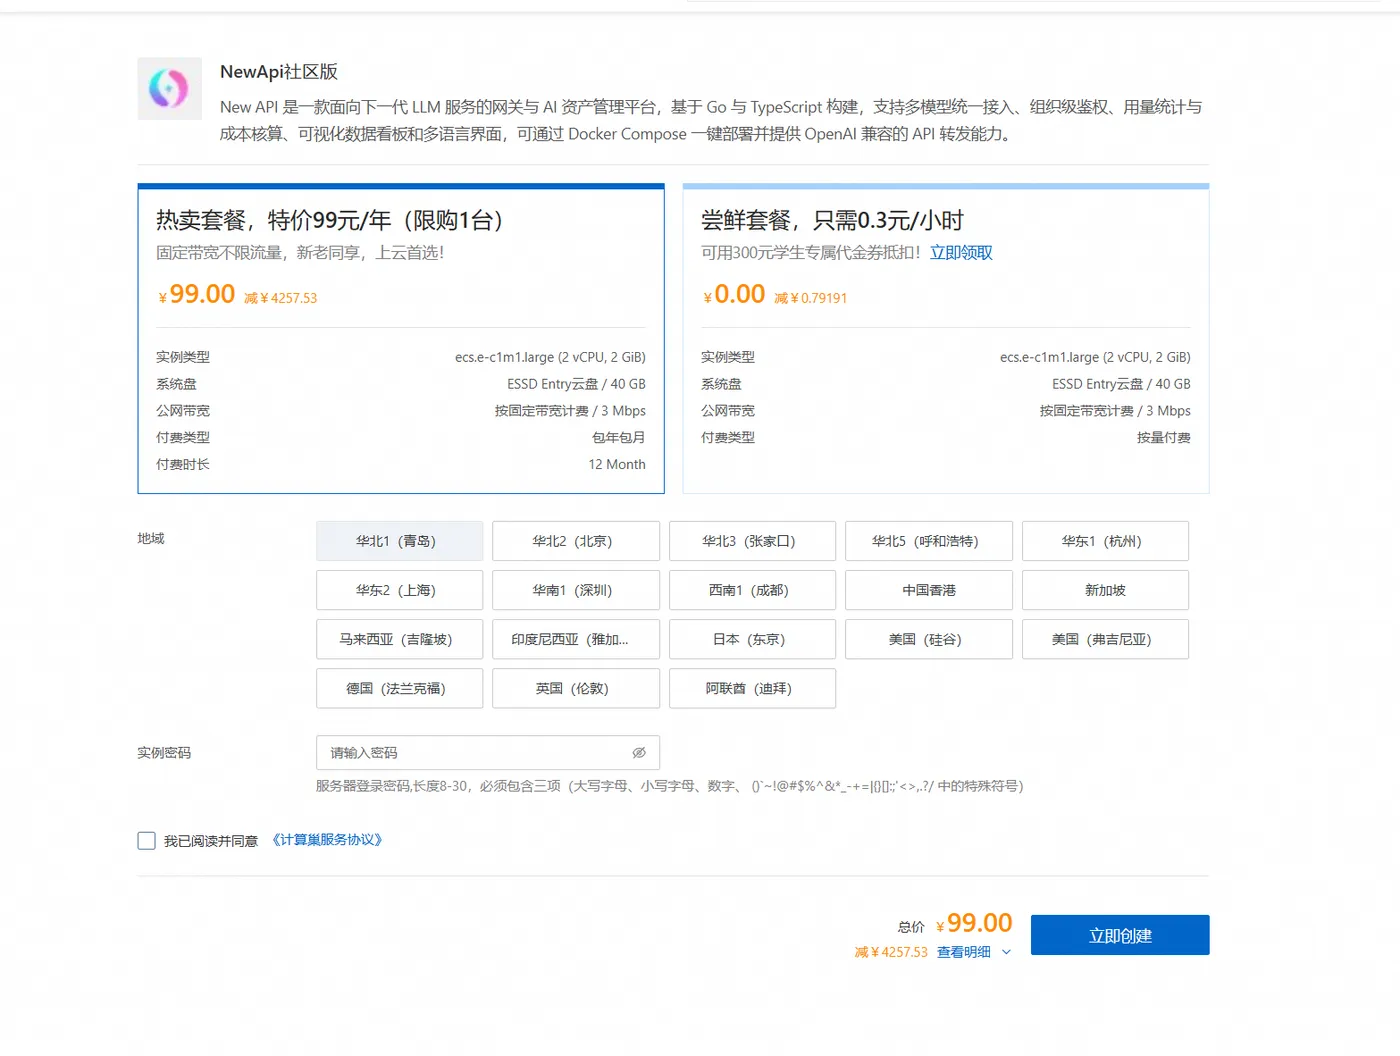Select the 热卖套餐 99元/年 plan card

coord(401,338)
